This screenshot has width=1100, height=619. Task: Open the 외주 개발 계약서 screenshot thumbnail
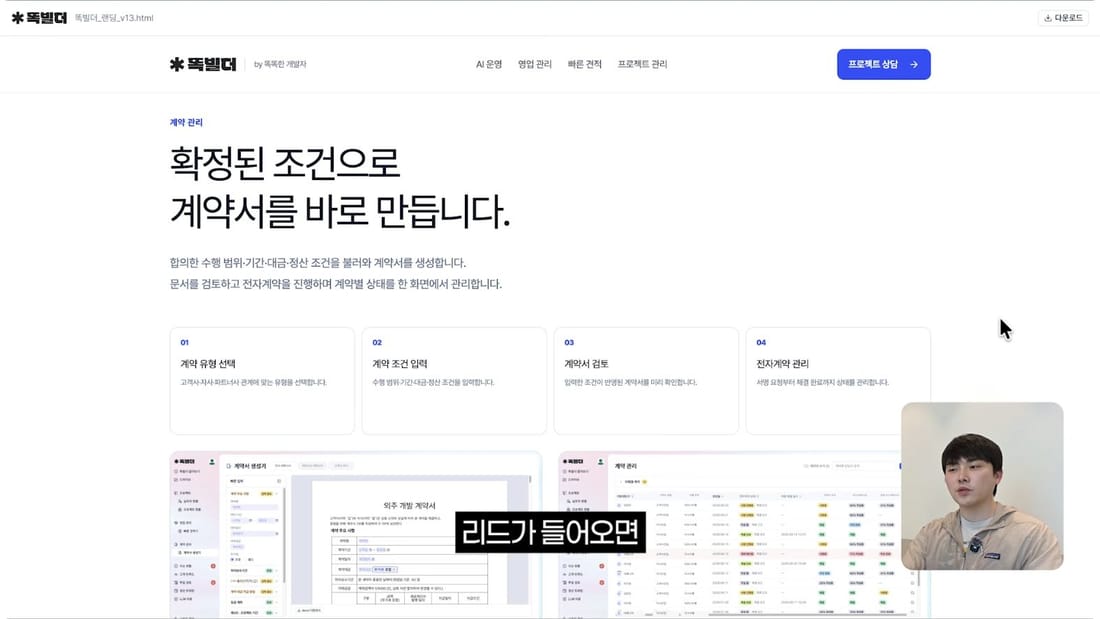coord(356,535)
